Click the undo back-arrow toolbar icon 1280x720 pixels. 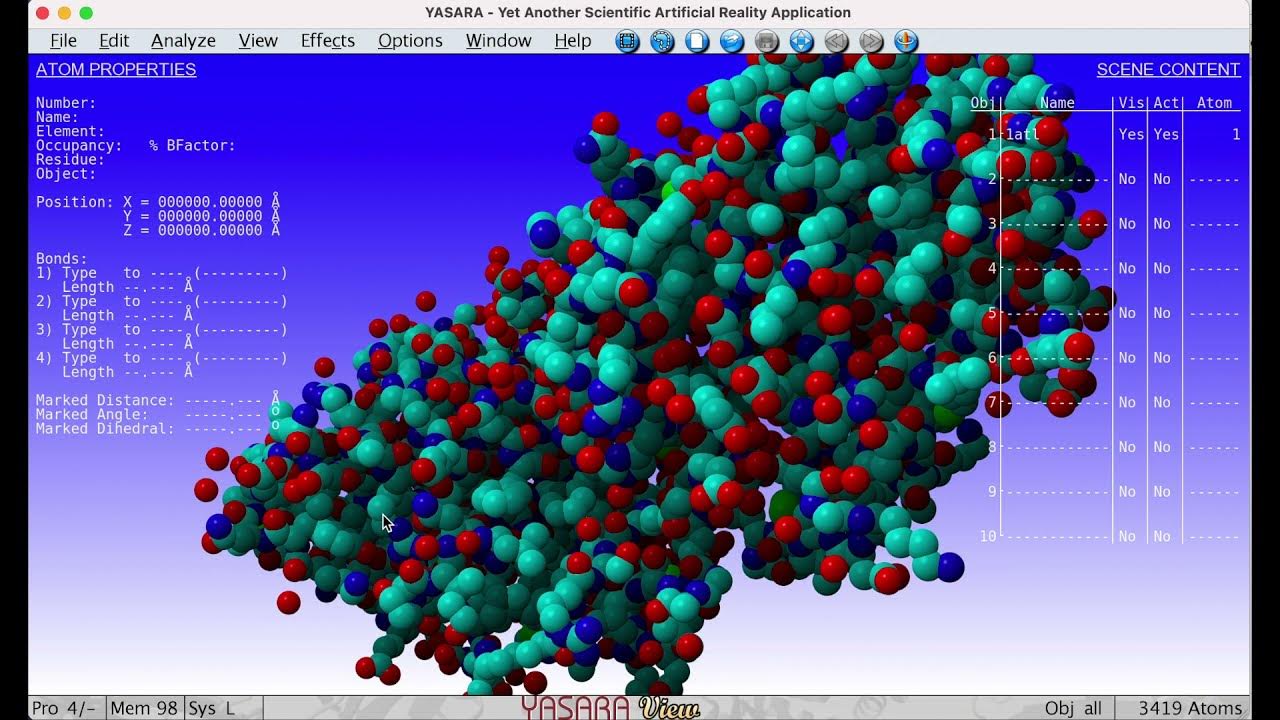click(836, 41)
